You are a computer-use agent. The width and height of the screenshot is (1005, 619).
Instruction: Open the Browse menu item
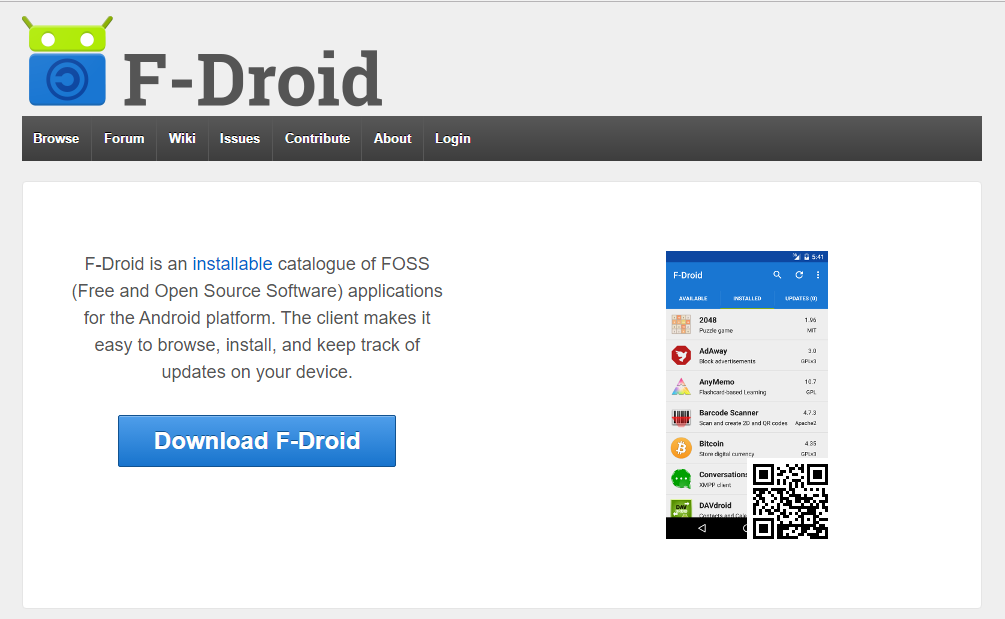tap(56, 138)
